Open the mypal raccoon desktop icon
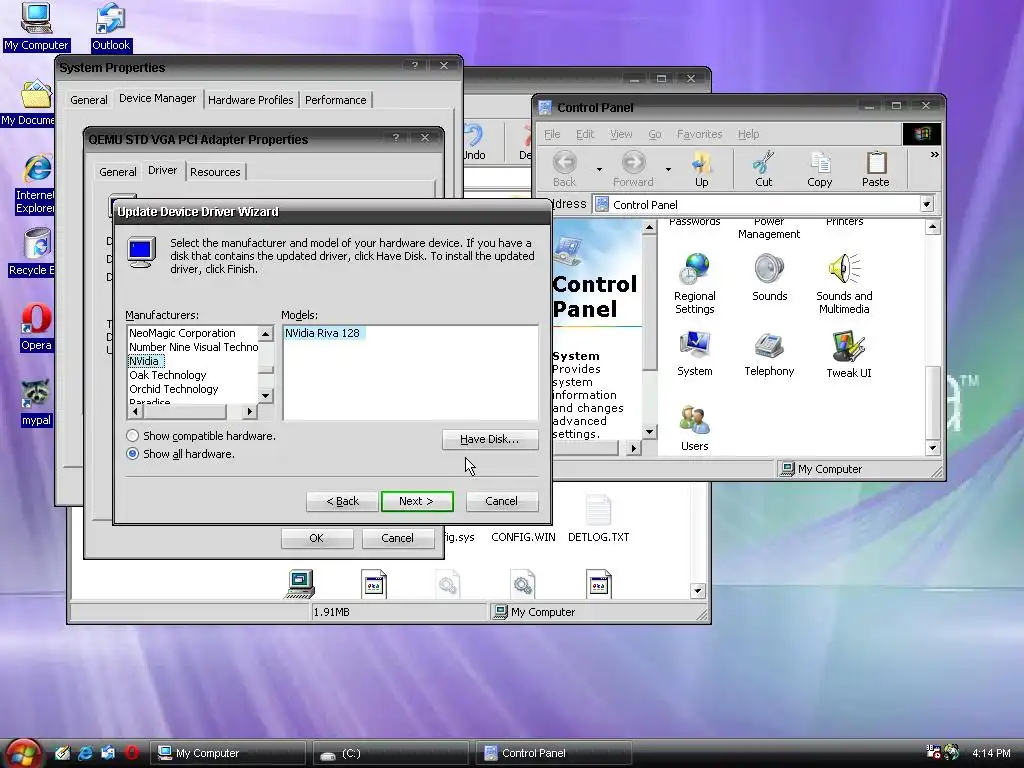The image size is (1024, 768). [x=36, y=402]
